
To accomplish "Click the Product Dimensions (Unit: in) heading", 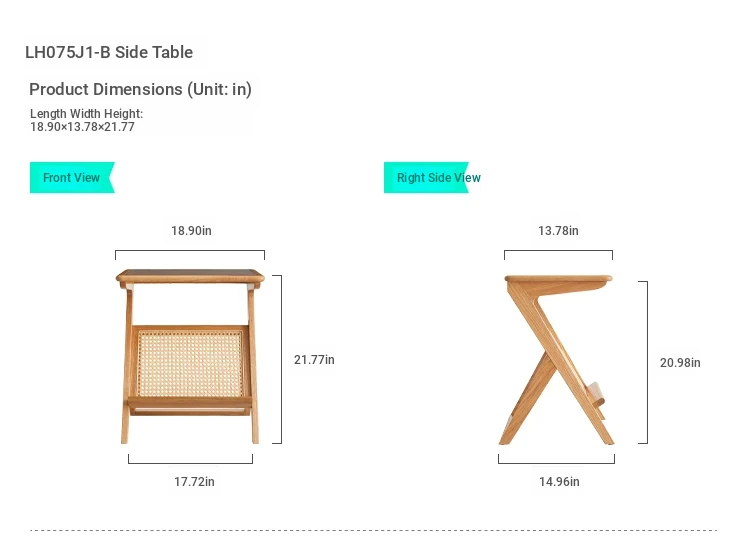I will click(140, 89).
